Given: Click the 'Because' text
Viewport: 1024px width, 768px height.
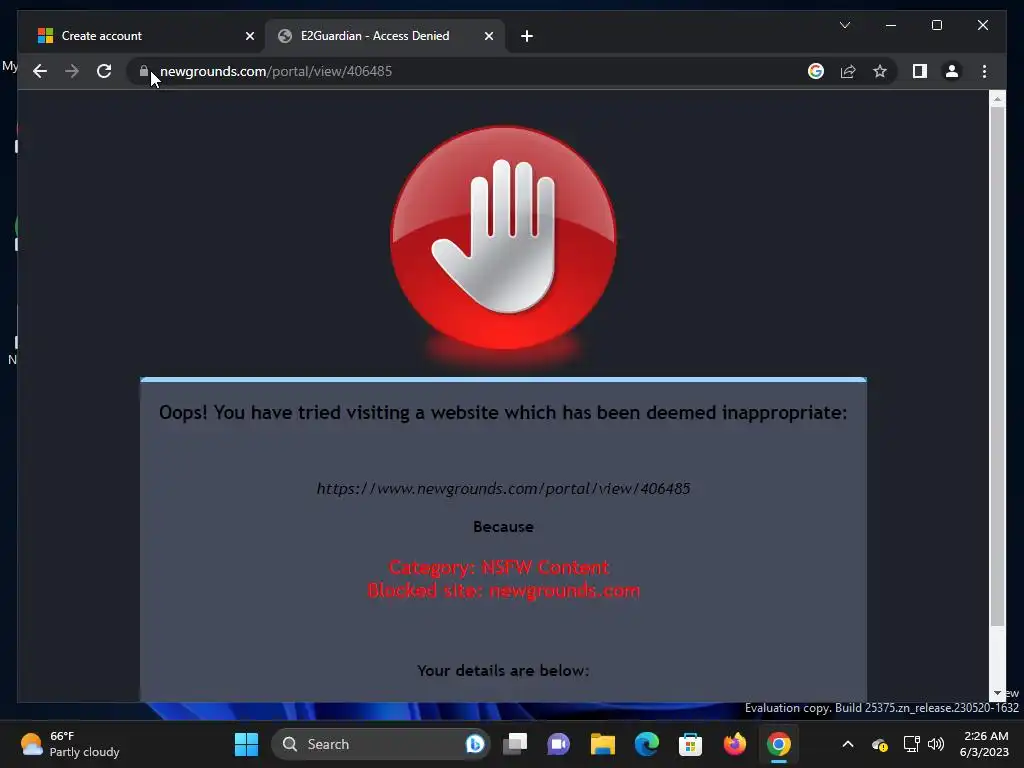Looking at the screenshot, I should tap(504, 526).
